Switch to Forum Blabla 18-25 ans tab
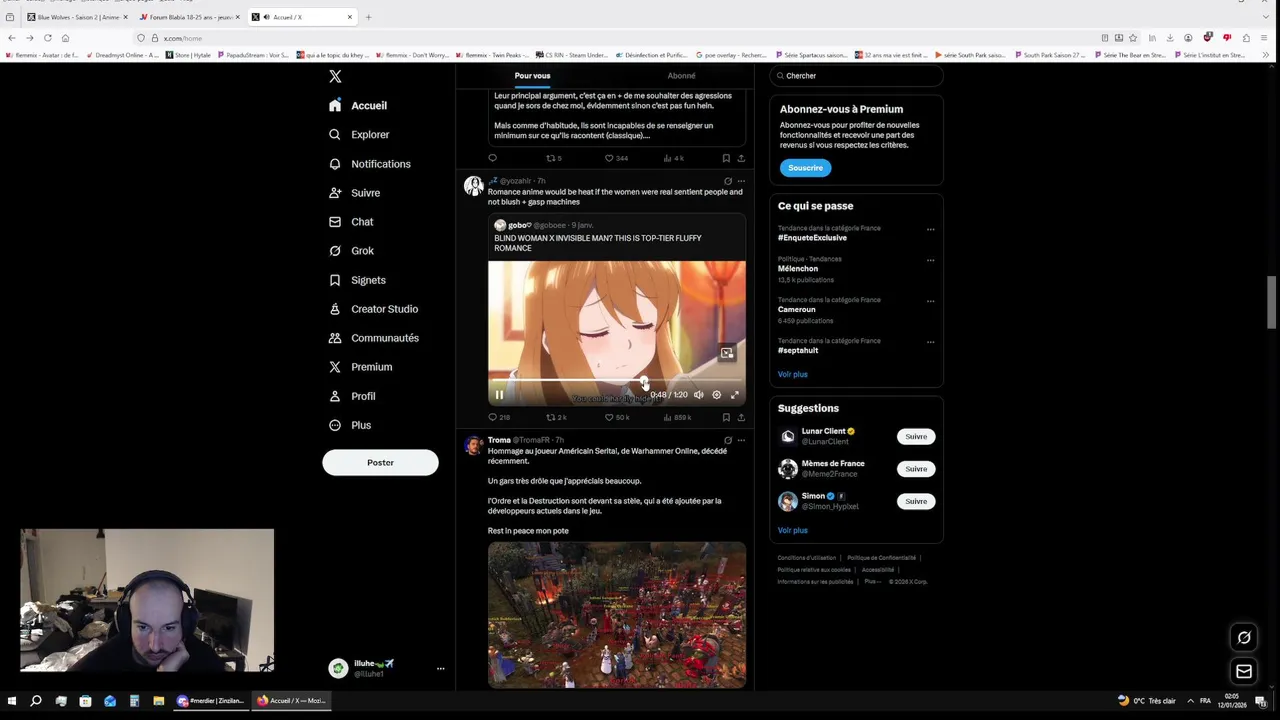The image size is (1280, 720). coord(190,17)
